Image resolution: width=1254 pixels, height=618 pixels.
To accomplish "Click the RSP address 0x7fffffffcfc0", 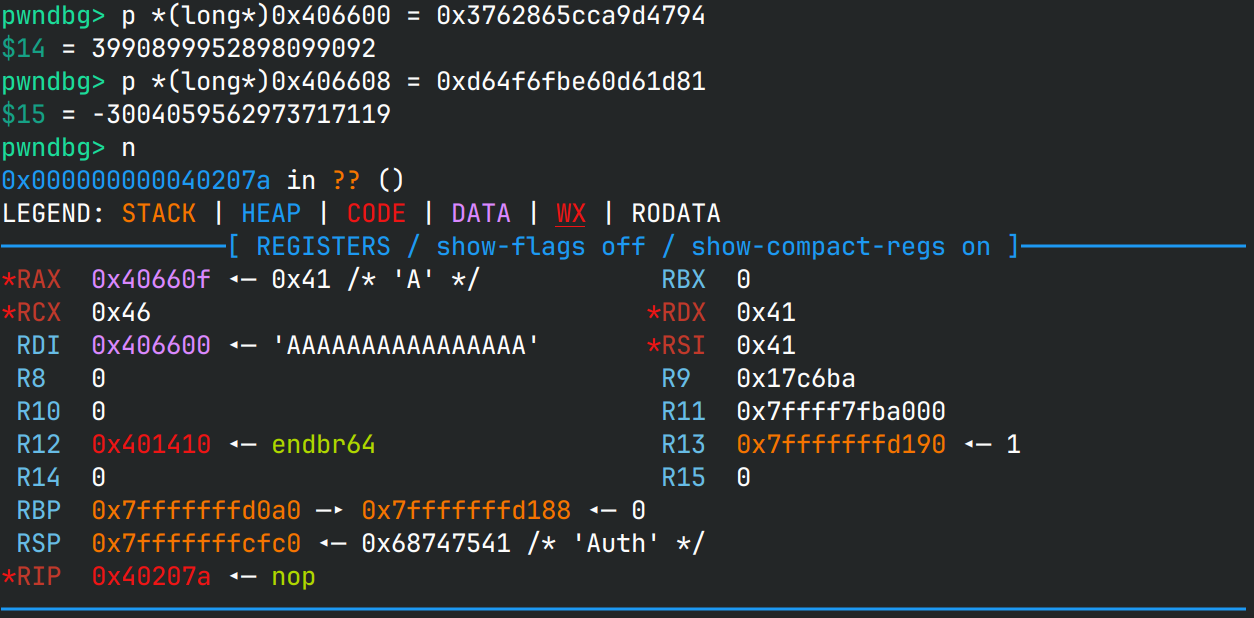I will pos(196,543).
